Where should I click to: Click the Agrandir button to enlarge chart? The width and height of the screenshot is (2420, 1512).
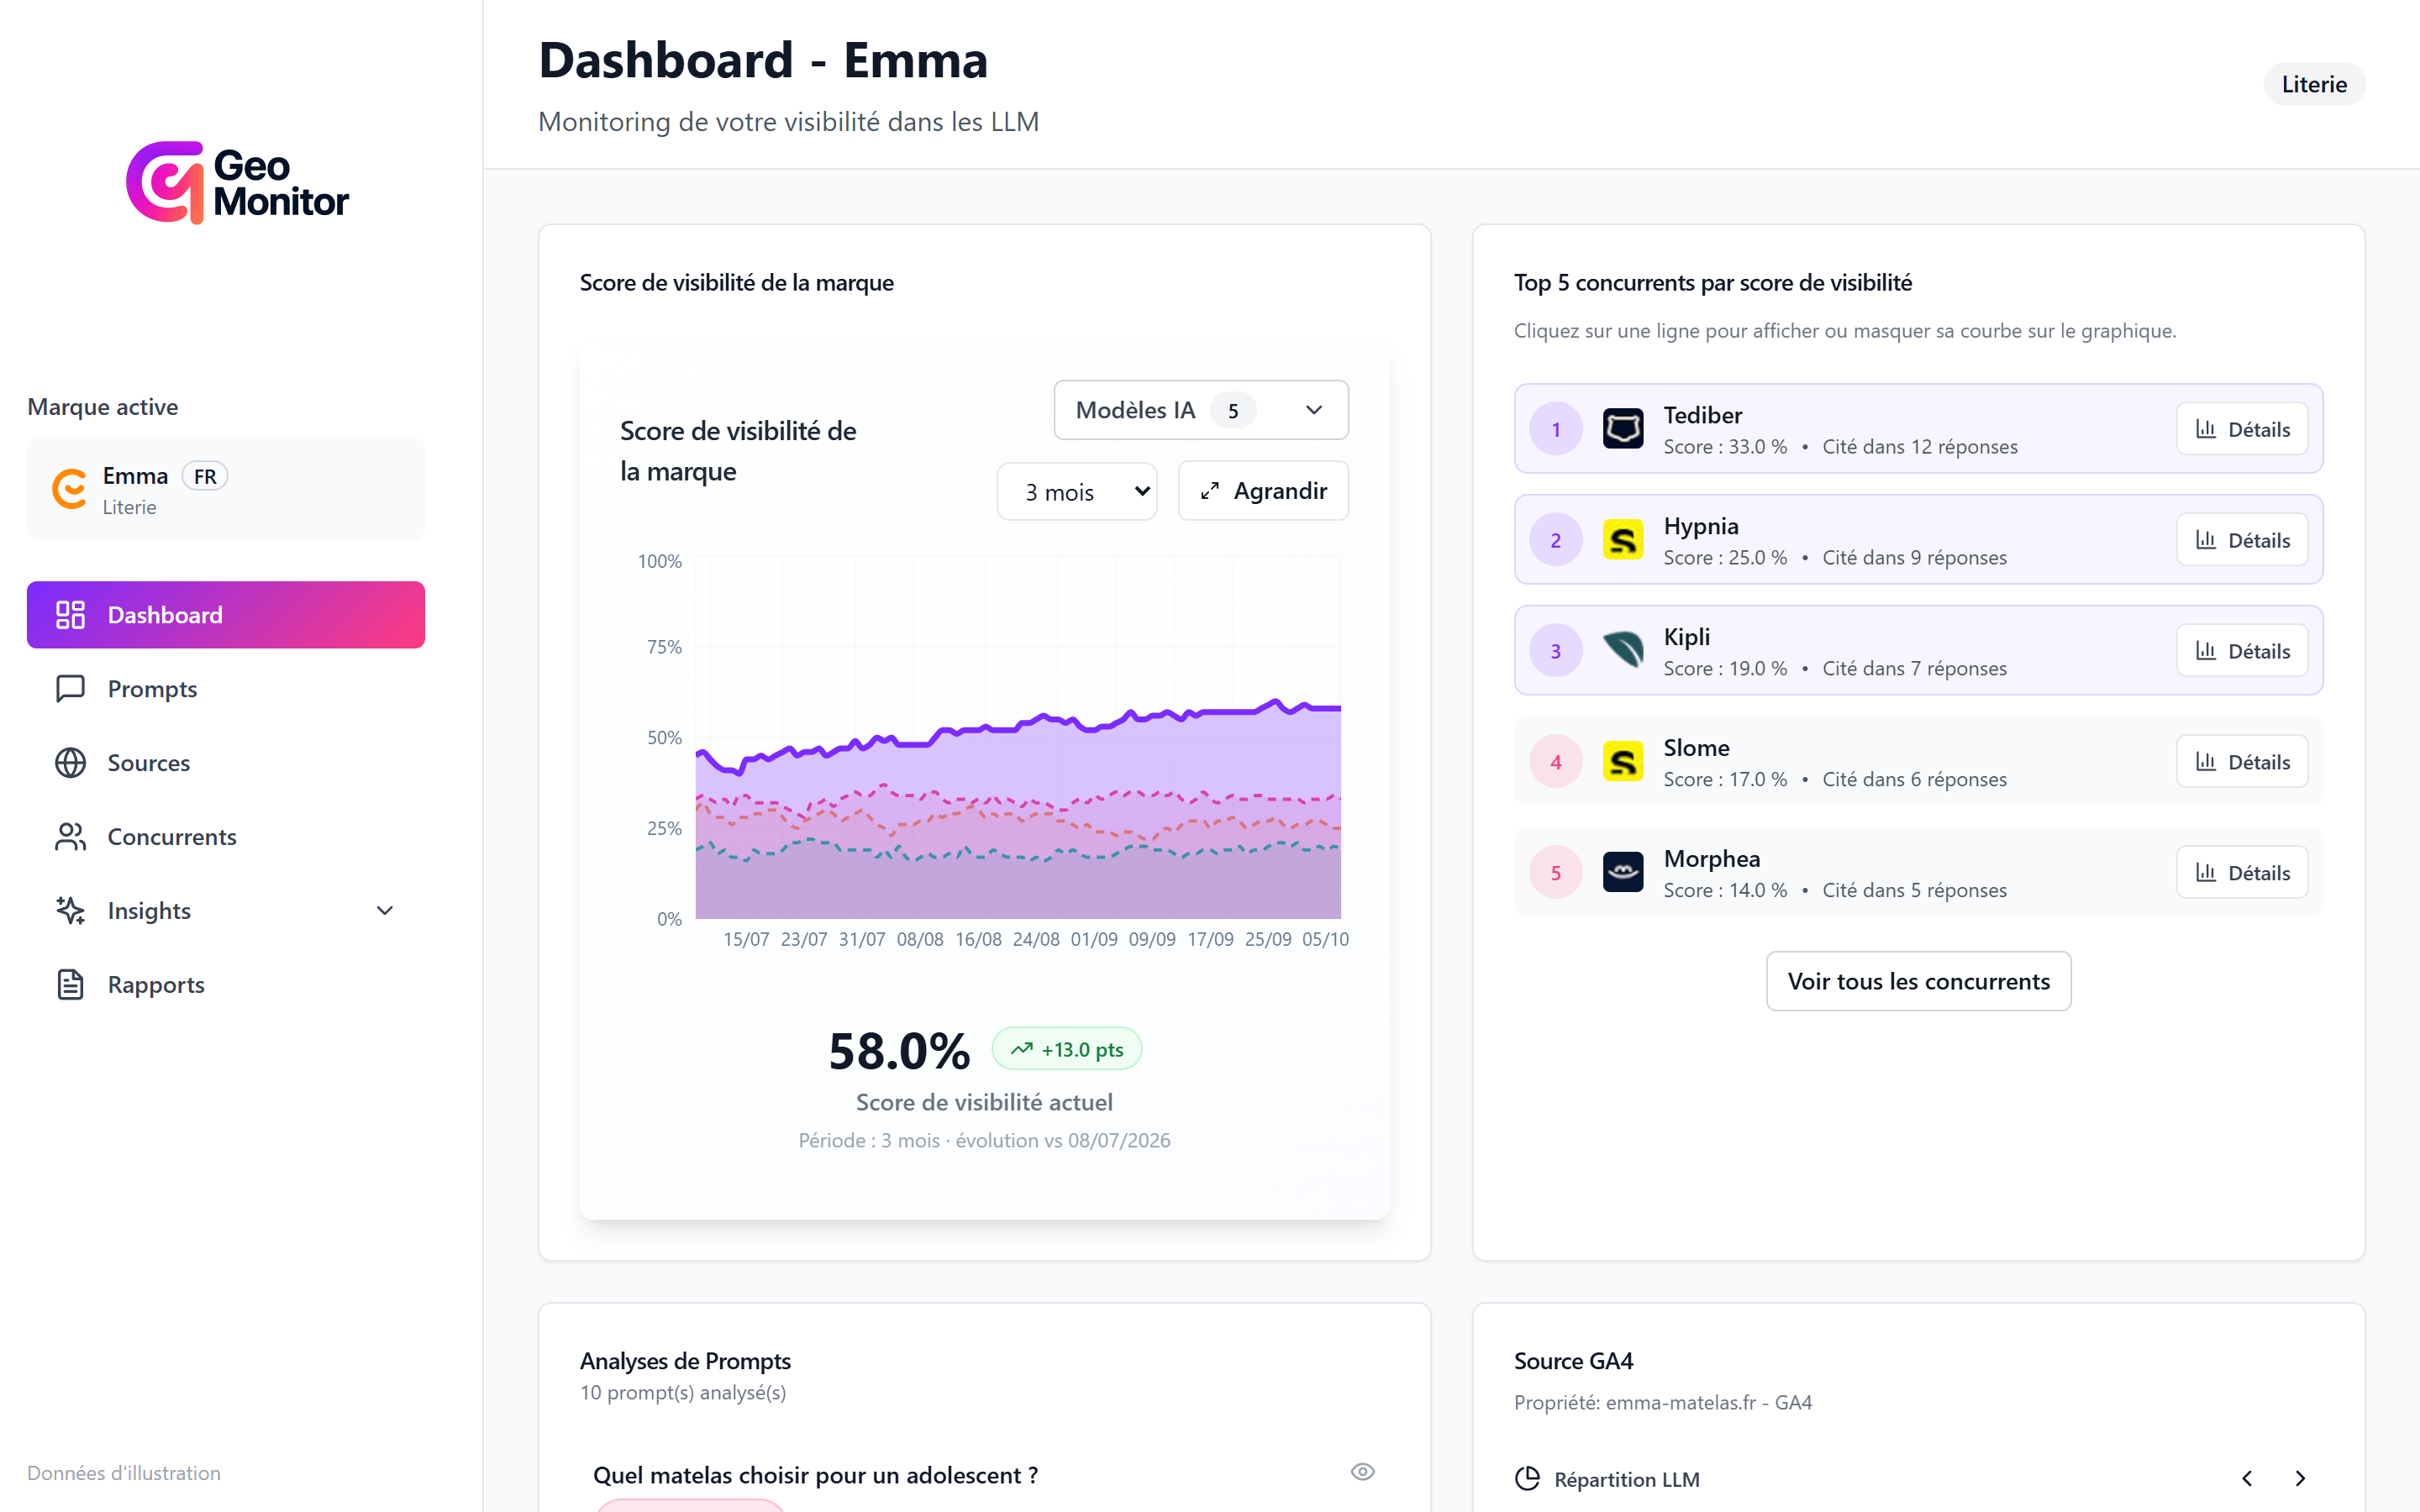coord(1263,491)
